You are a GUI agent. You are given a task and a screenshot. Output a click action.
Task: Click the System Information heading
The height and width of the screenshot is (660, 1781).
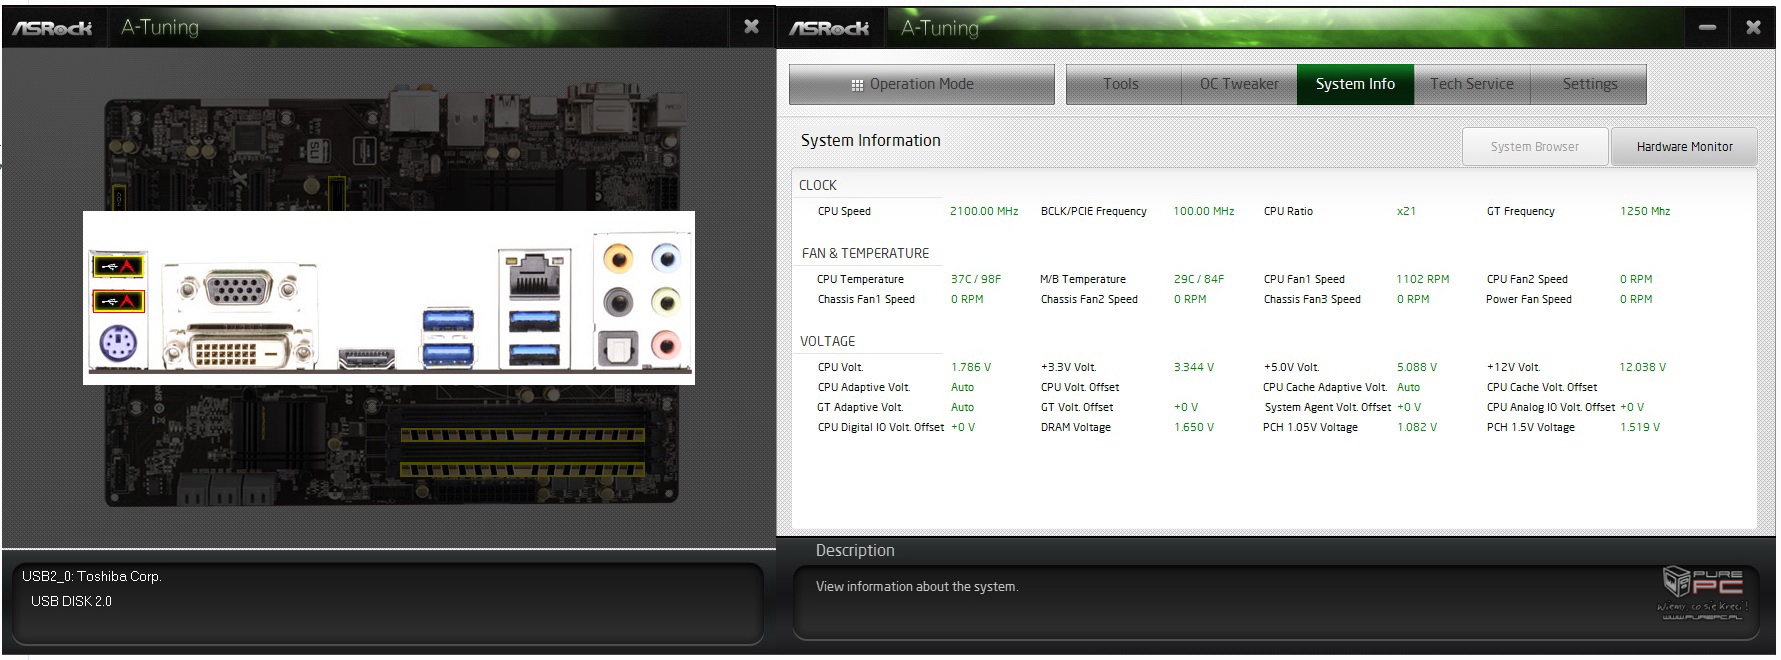(x=871, y=140)
